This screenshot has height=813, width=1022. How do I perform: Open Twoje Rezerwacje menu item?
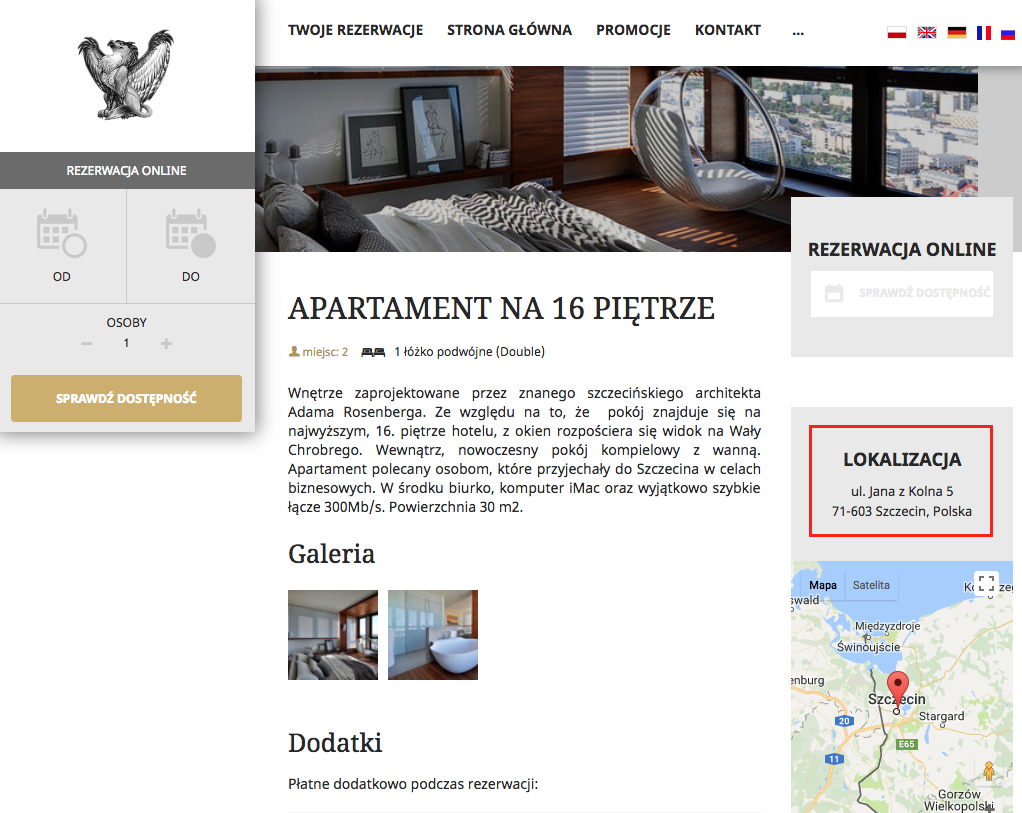355,30
